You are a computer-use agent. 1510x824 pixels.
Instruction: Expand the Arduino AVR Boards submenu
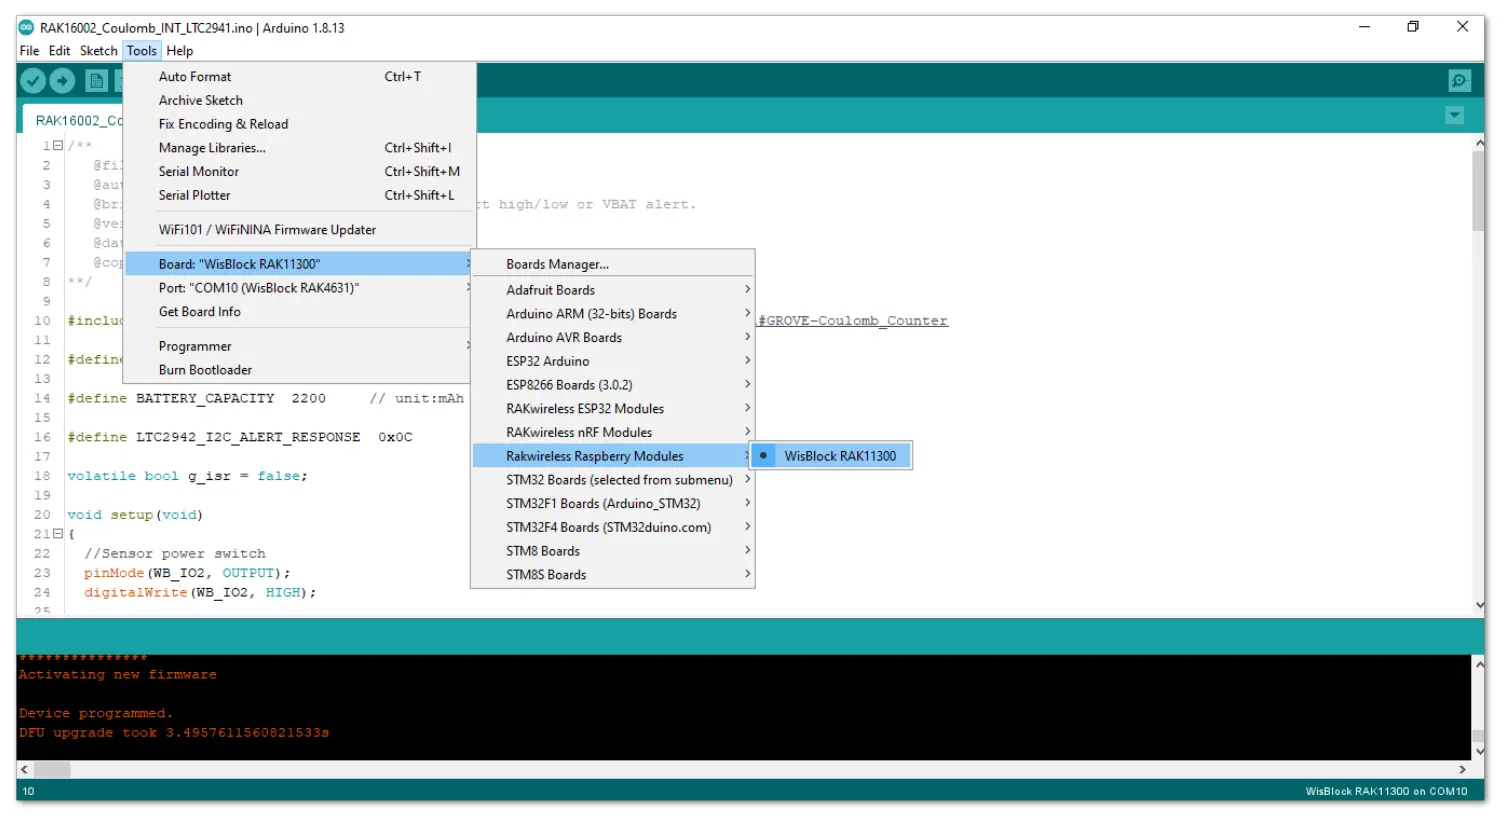pos(612,338)
